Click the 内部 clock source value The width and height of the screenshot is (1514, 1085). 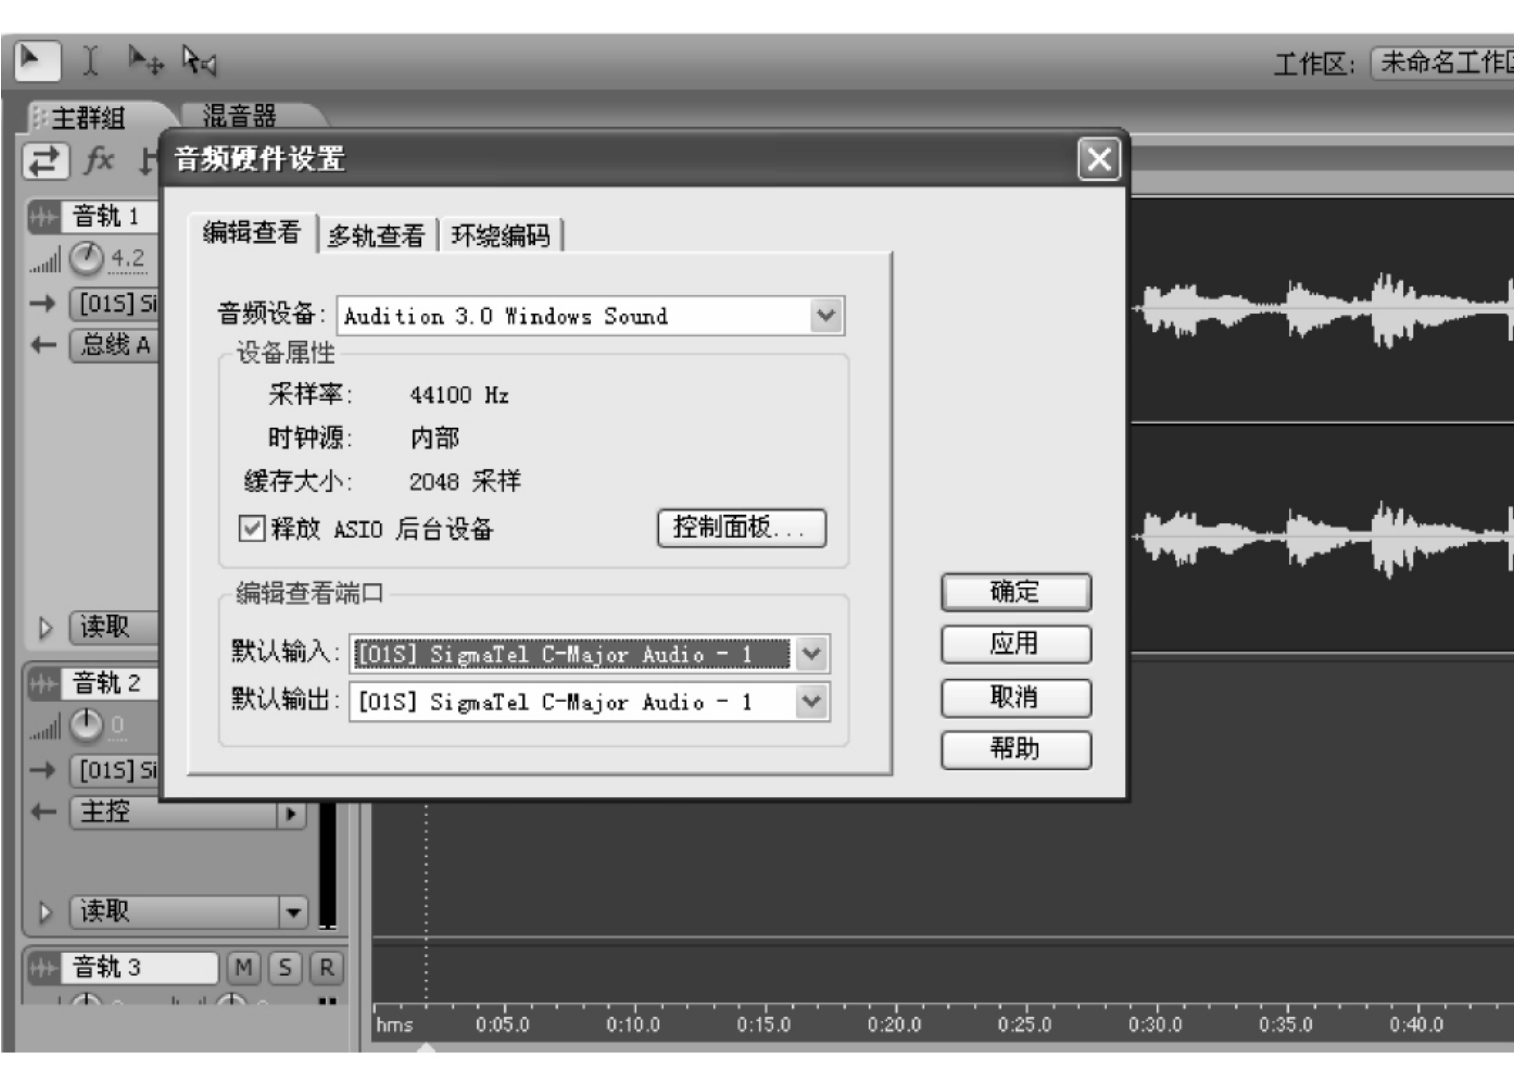click(x=434, y=438)
